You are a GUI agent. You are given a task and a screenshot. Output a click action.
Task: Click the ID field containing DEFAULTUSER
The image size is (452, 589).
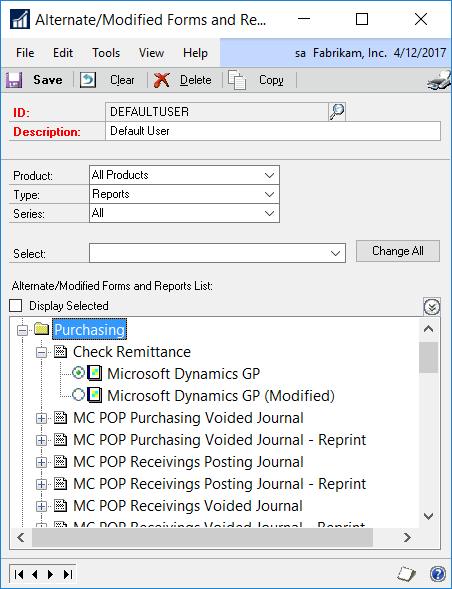point(217,112)
